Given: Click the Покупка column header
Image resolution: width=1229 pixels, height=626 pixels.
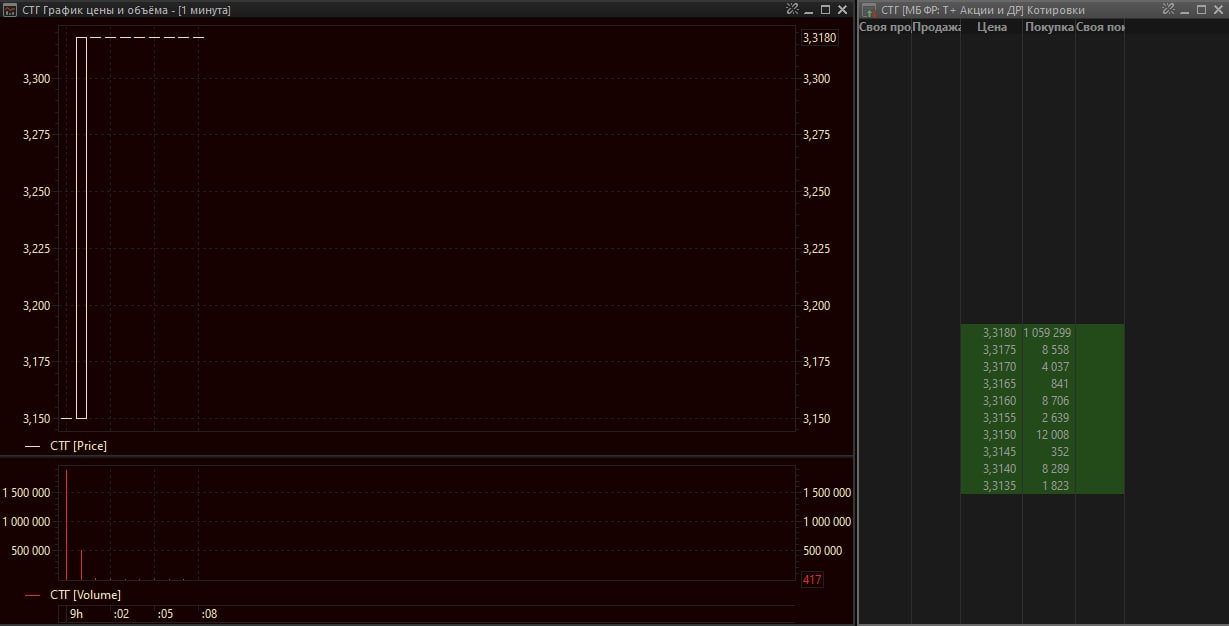Looking at the screenshot, I should point(1048,27).
